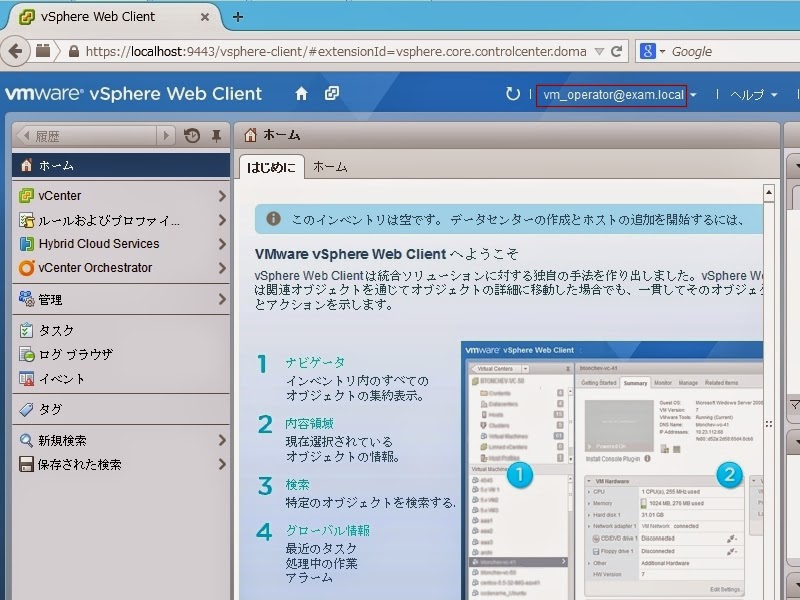Expand the 保存された検索 chevron
Image resolution: width=800 pixels, height=600 pixels.
click(222, 464)
